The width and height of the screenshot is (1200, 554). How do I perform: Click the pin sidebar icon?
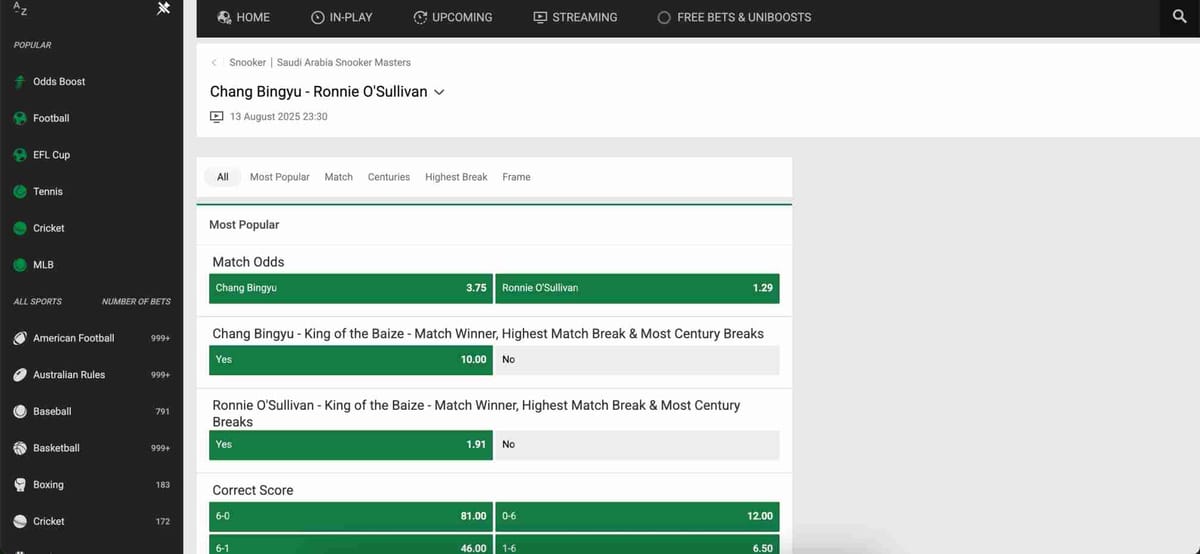point(164,8)
